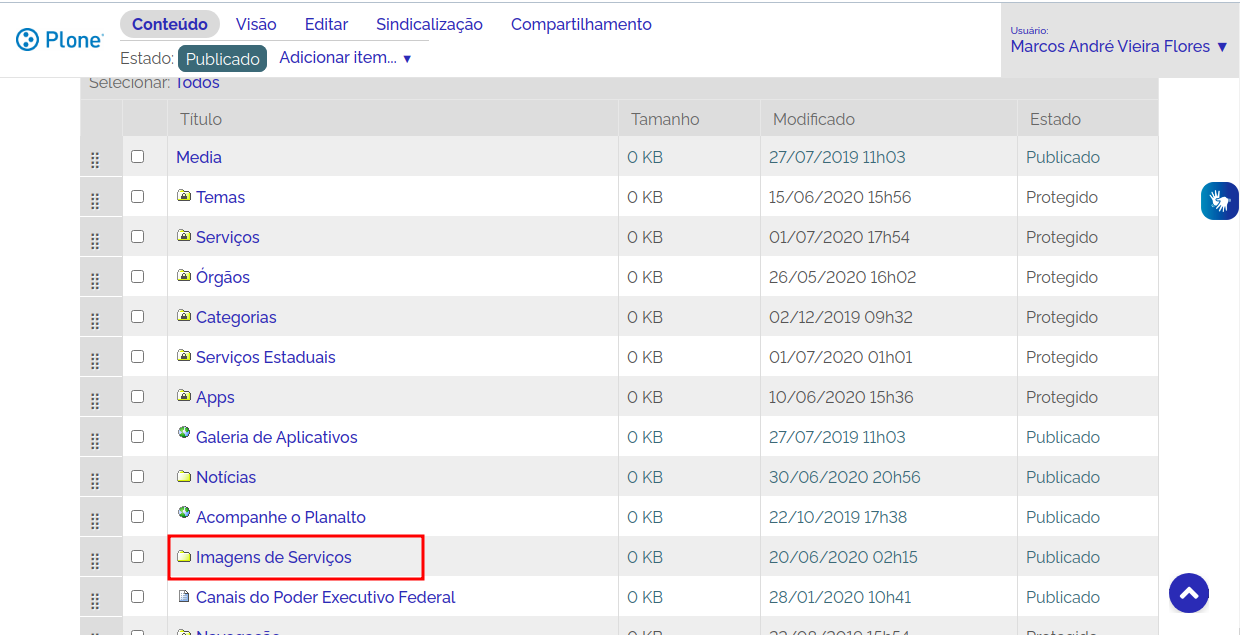
Task: Tick the checkbox for Imagens de Serviços
Action: (x=138, y=557)
